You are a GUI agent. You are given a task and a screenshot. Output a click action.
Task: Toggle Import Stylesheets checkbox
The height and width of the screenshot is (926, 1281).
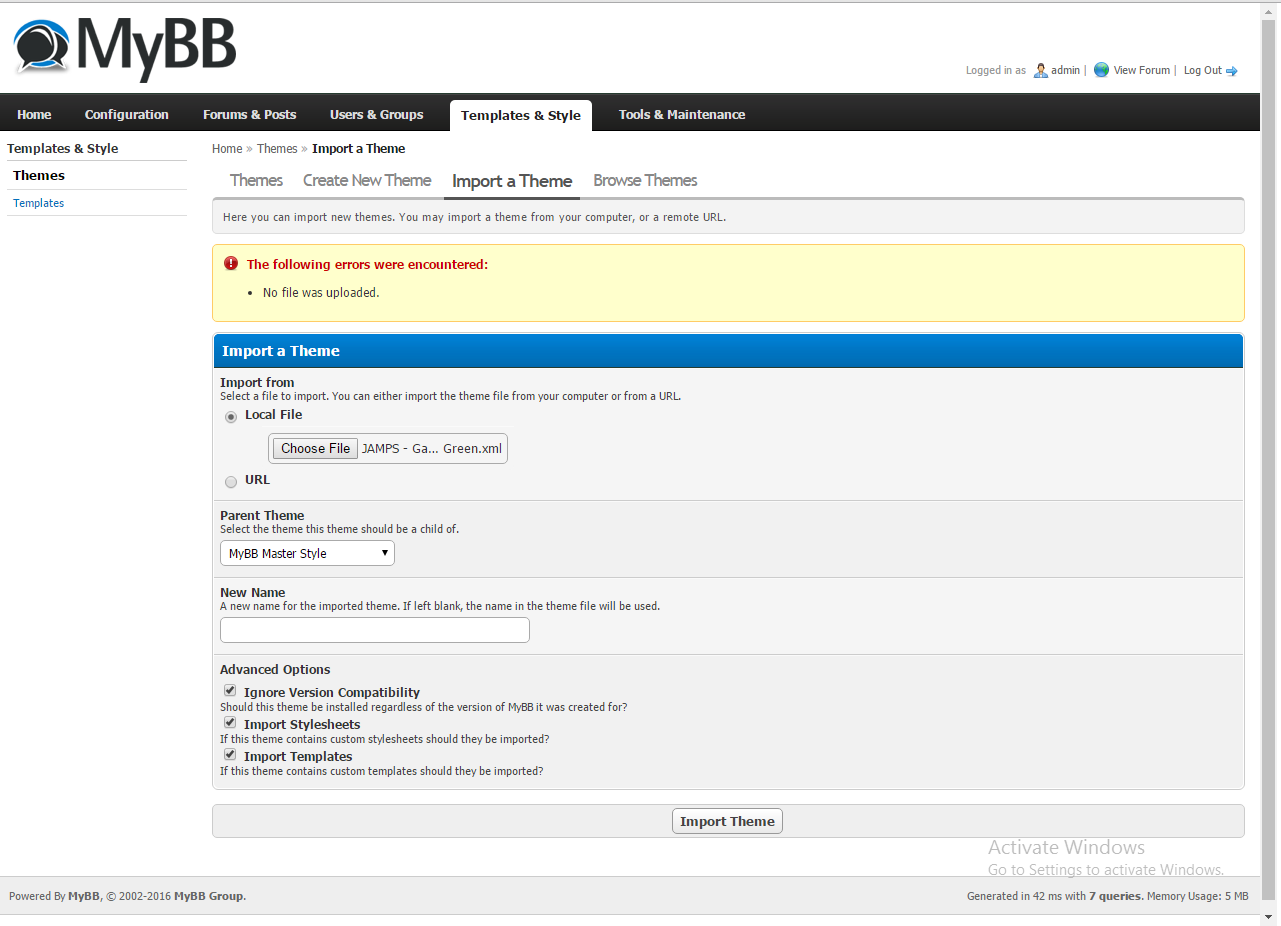click(230, 723)
